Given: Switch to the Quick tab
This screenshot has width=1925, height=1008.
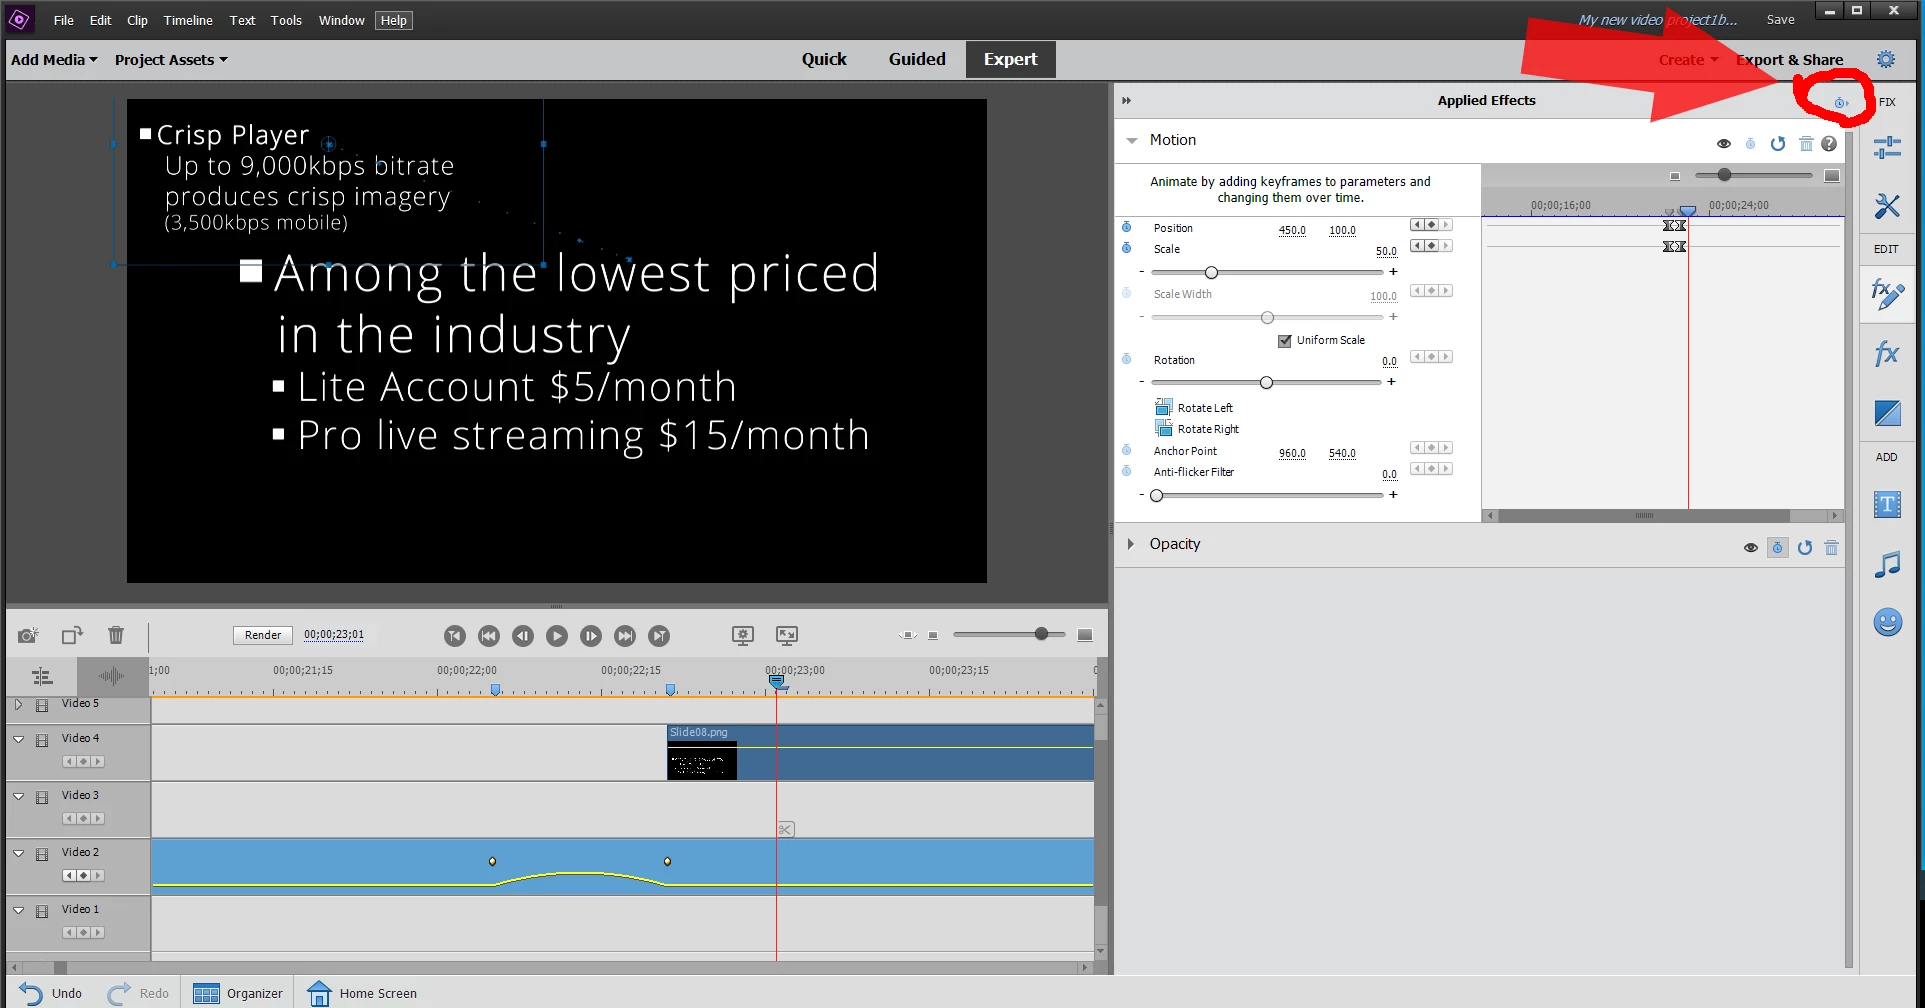Looking at the screenshot, I should (824, 59).
